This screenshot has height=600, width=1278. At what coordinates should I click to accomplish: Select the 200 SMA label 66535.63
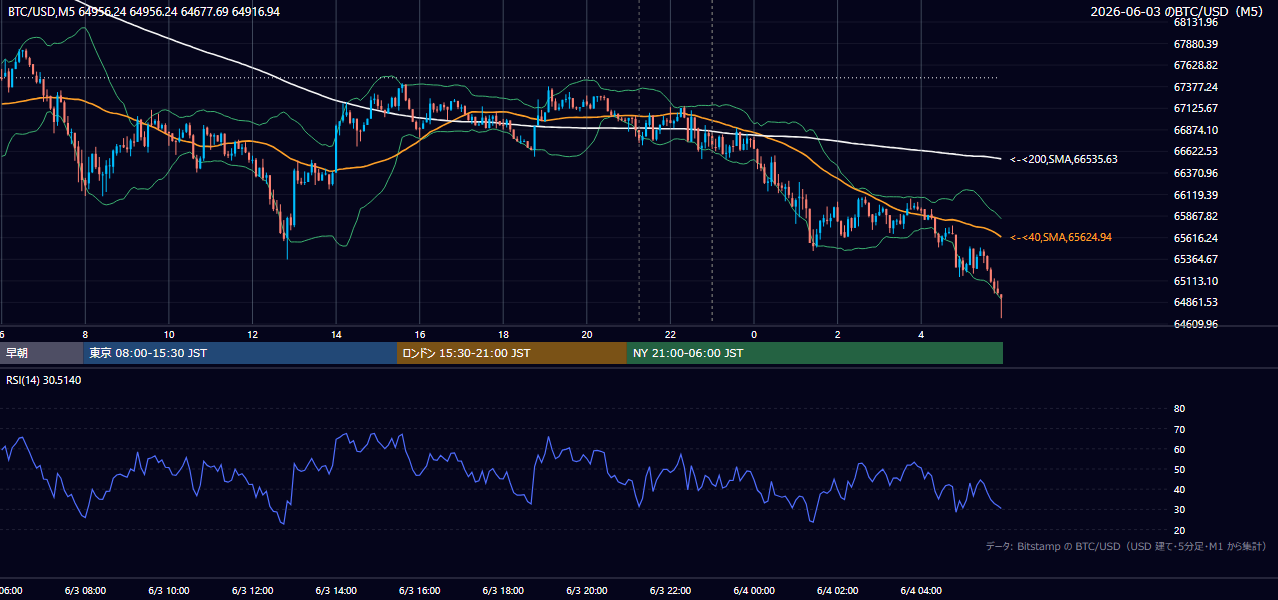point(1064,159)
